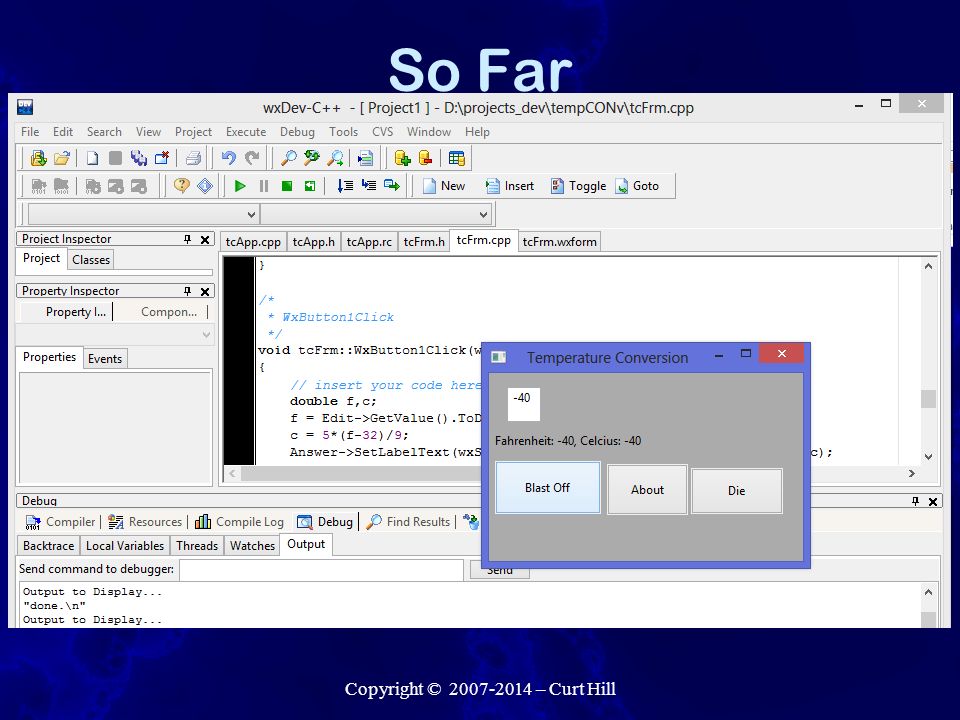Click the blue diamond about icon
Image resolution: width=960 pixels, height=720 pixels.
coord(205,186)
